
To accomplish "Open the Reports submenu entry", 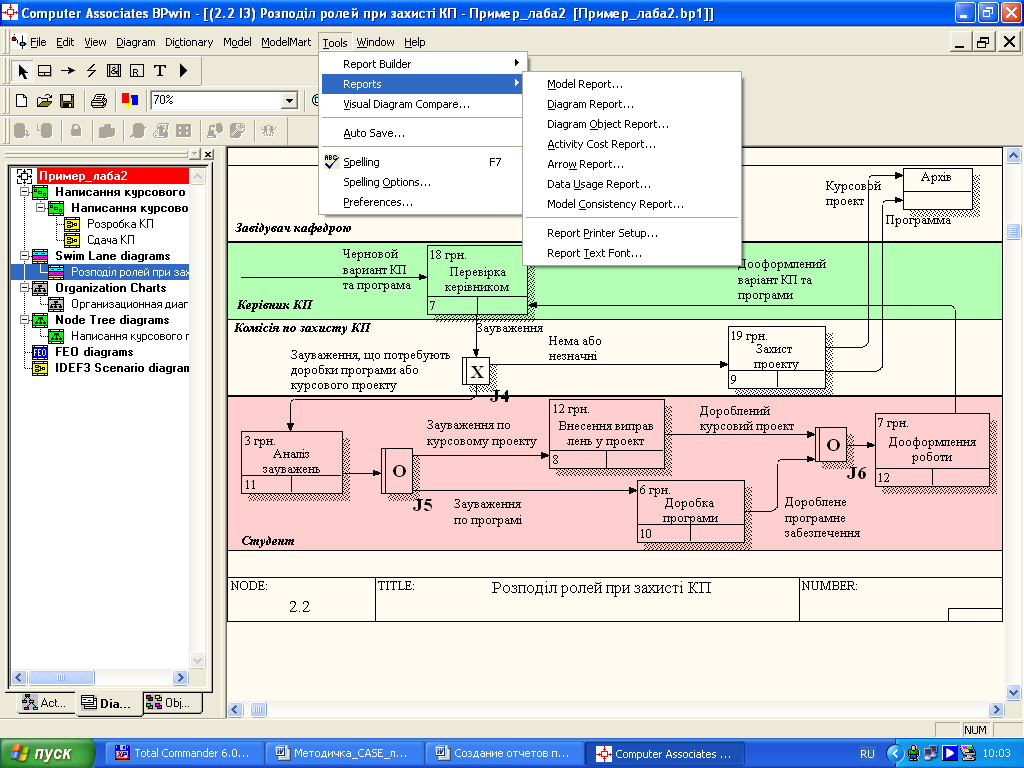I will tap(421, 84).
